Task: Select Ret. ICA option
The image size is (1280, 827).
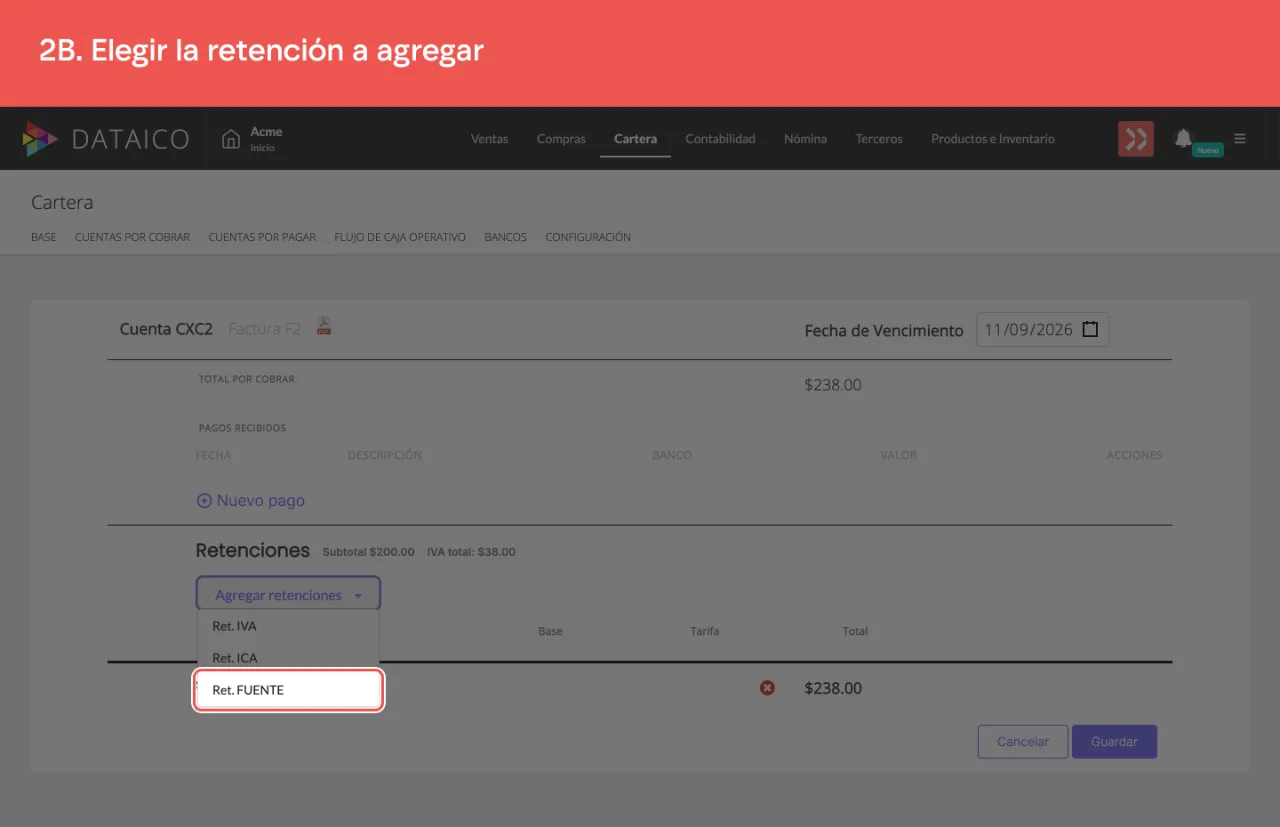Action: click(288, 658)
